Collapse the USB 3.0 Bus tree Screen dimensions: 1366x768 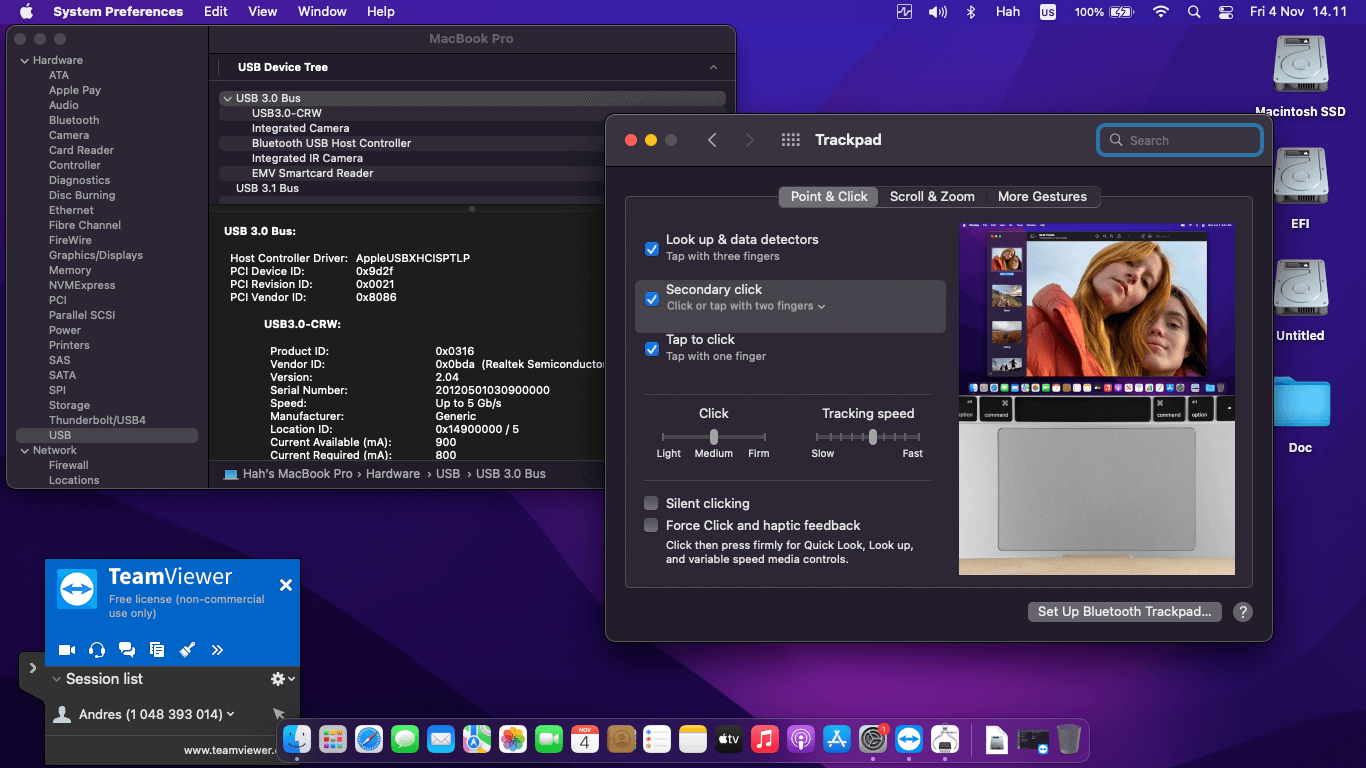click(x=227, y=98)
